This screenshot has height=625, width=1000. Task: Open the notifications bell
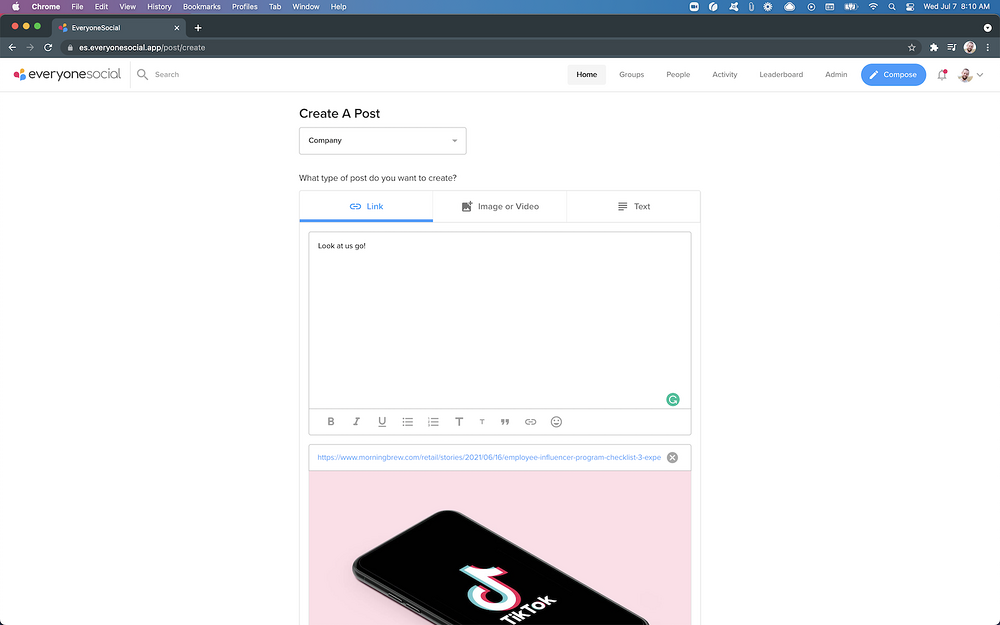(x=942, y=75)
